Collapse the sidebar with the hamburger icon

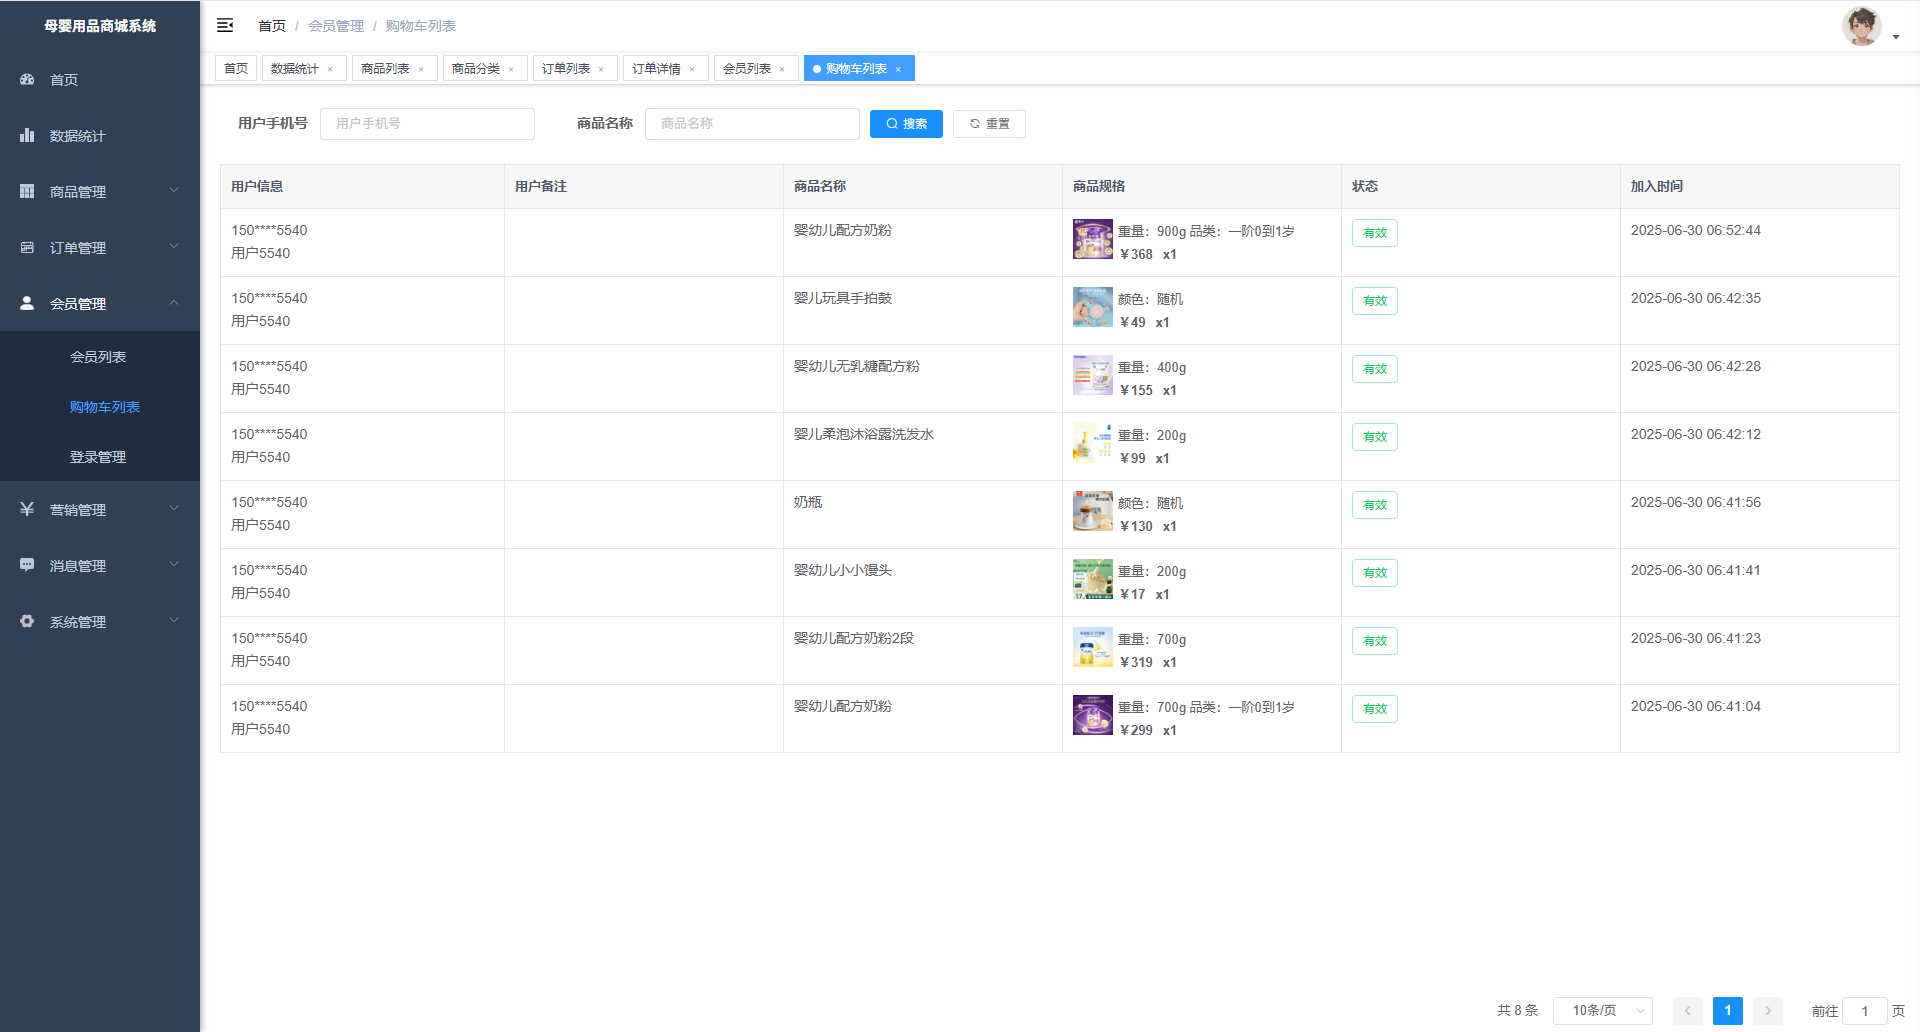tap(225, 25)
